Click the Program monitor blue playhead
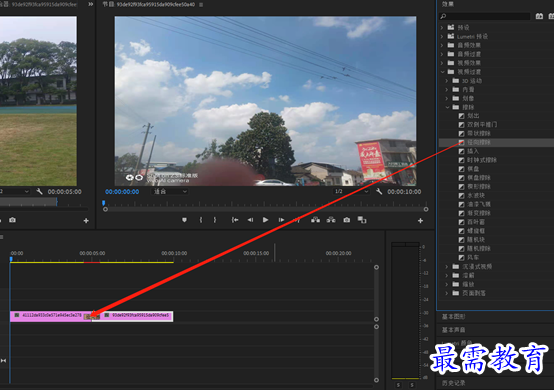The image size is (554, 390). click(x=104, y=203)
